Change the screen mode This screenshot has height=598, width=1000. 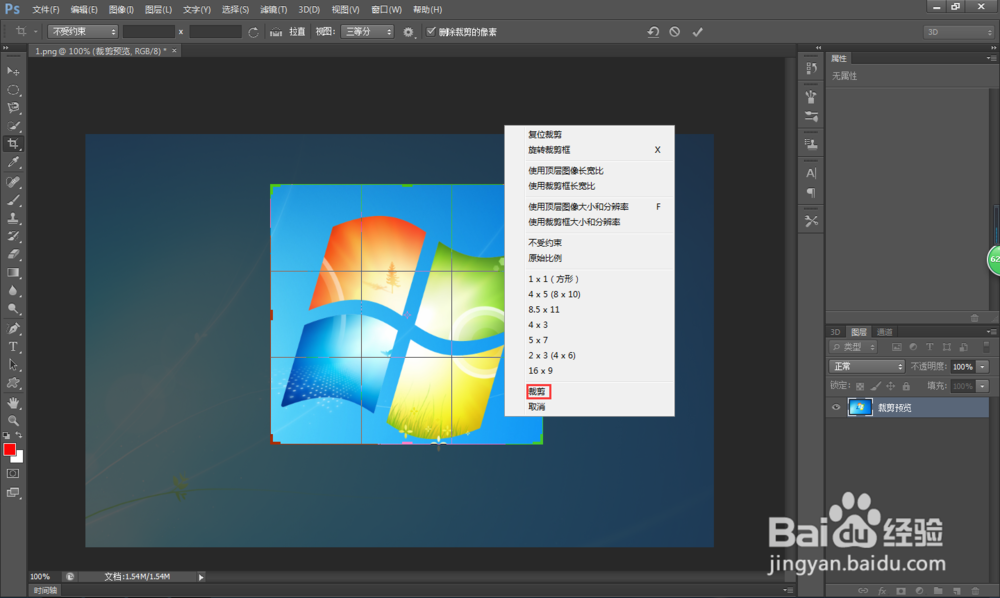13,492
